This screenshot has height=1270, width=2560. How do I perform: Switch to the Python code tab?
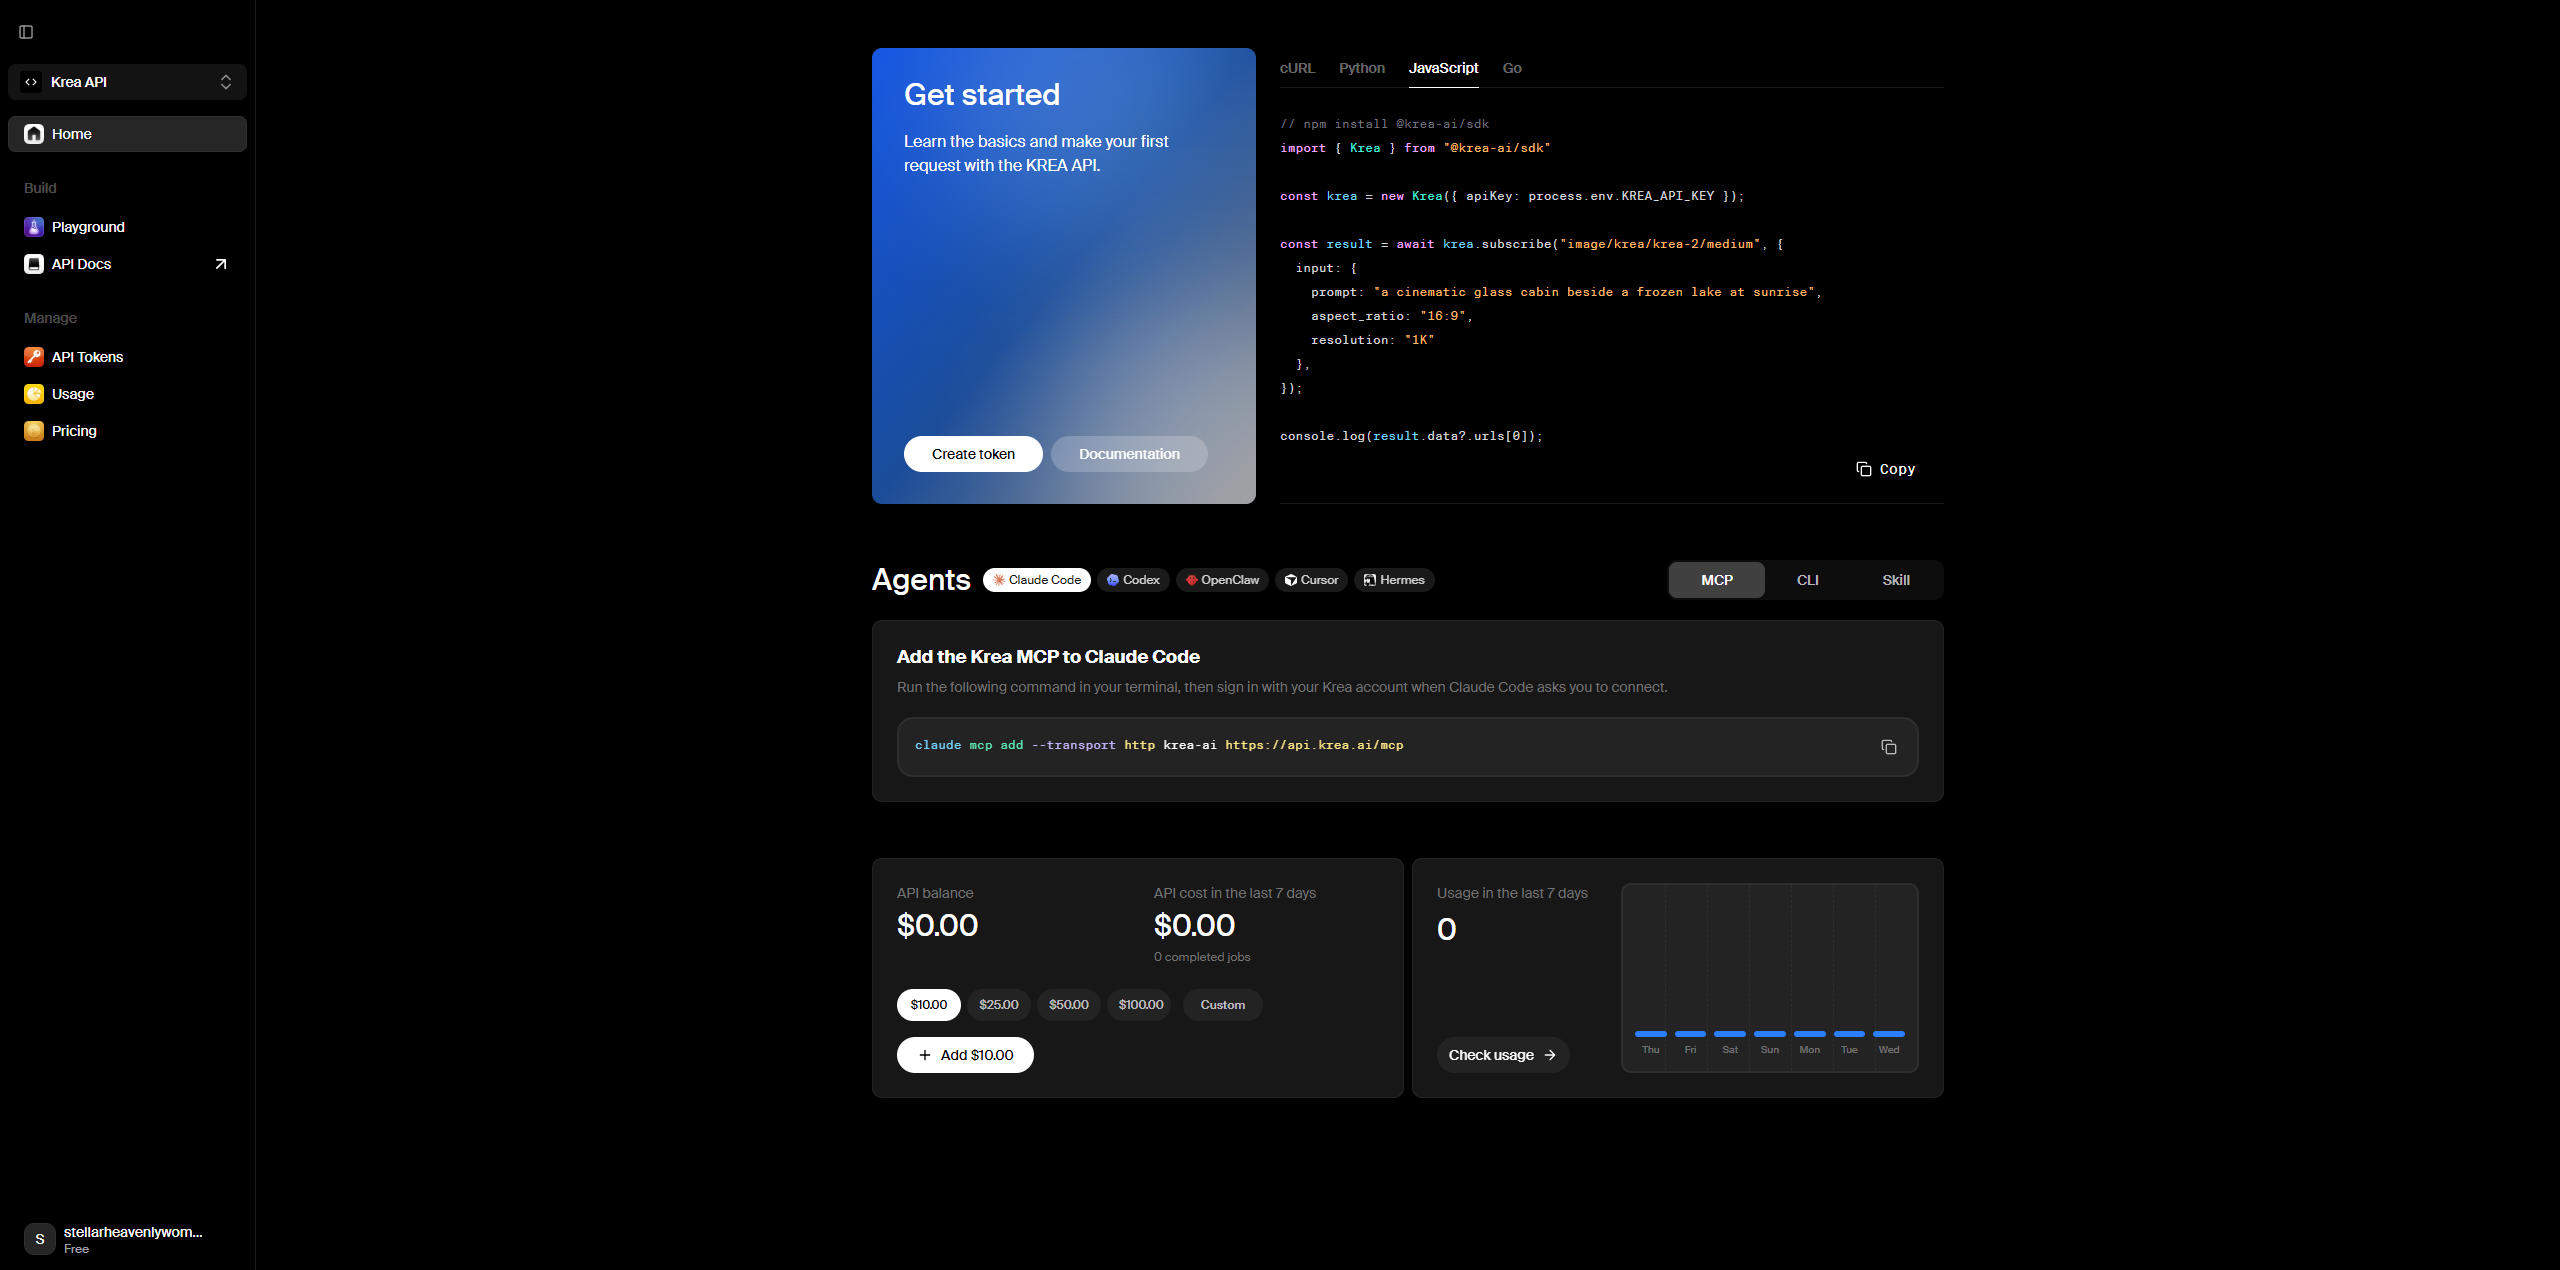click(1361, 68)
